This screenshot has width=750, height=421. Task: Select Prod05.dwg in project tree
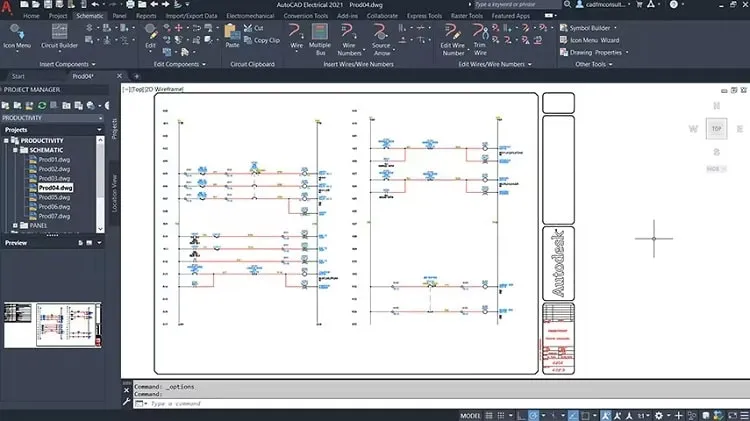54,197
